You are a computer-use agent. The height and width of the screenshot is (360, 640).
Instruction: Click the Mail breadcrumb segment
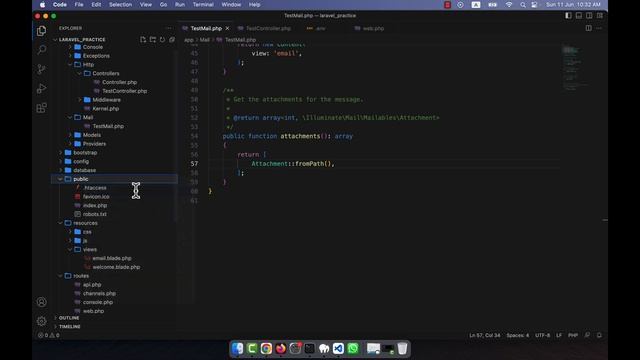[204, 40]
